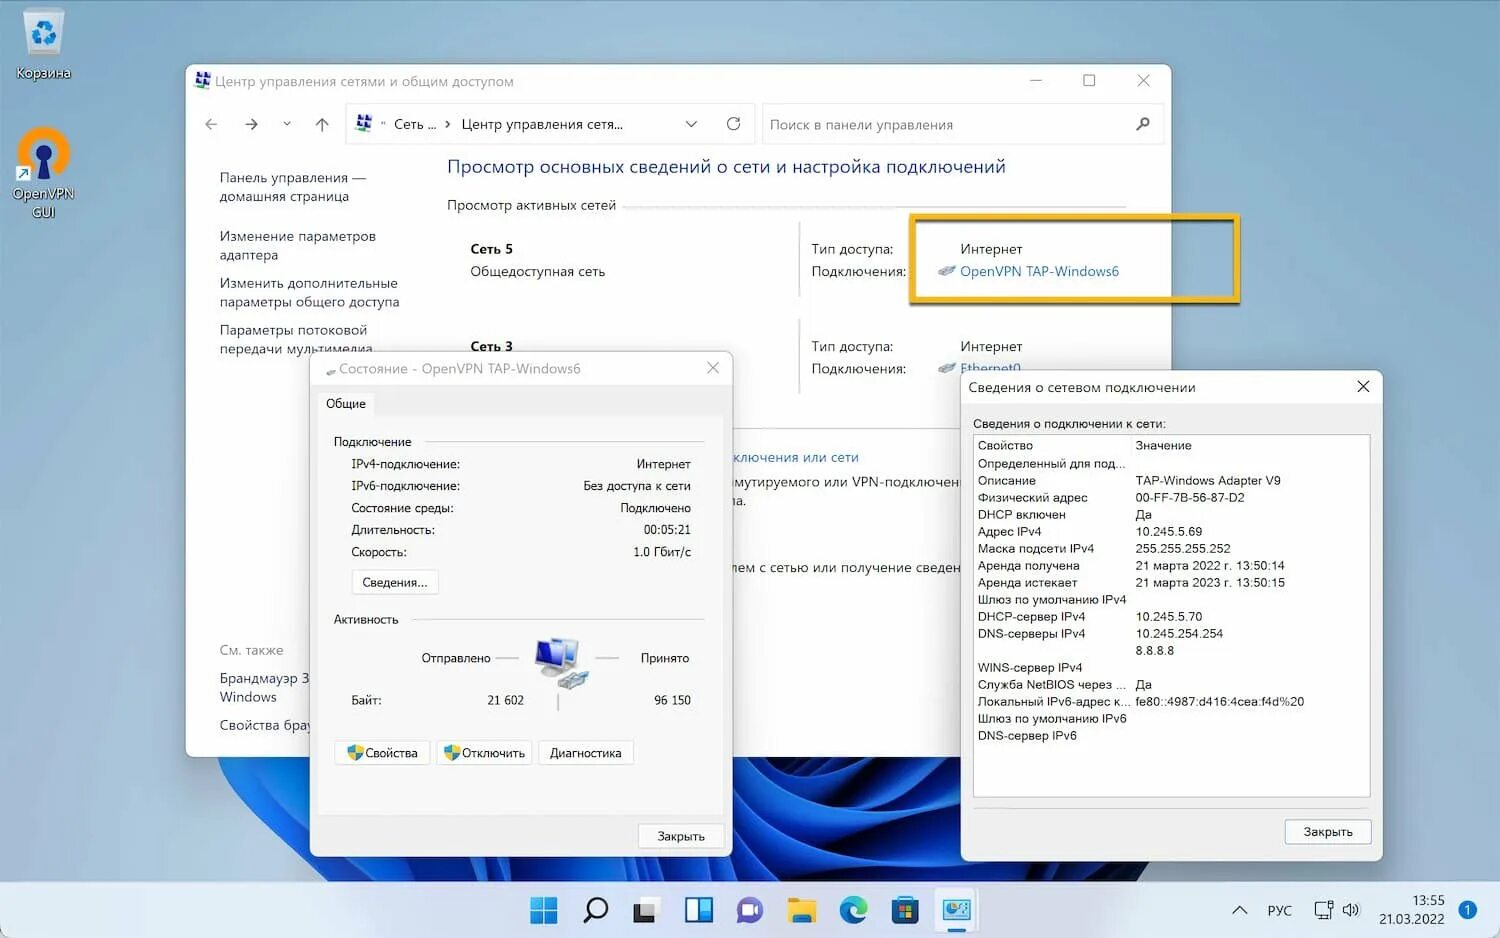This screenshot has height=938, width=1500.
Task: Maximize the Network Center window
Action: (x=1089, y=81)
